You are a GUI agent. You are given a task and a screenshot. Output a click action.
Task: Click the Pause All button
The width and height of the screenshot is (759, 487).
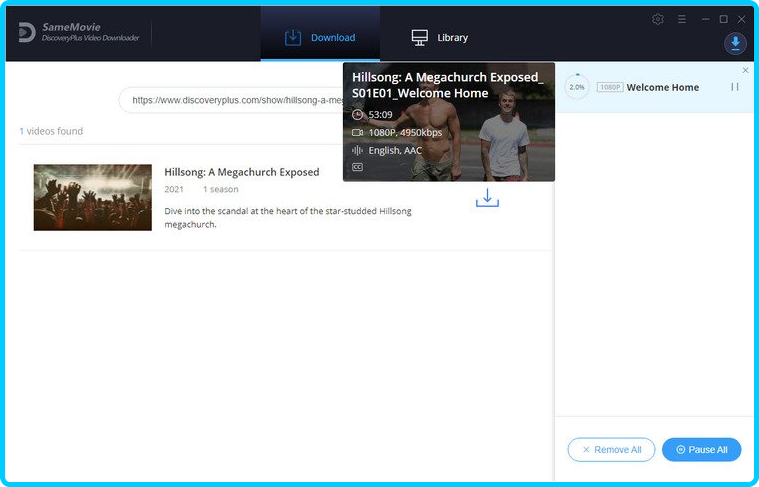tap(701, 450)
